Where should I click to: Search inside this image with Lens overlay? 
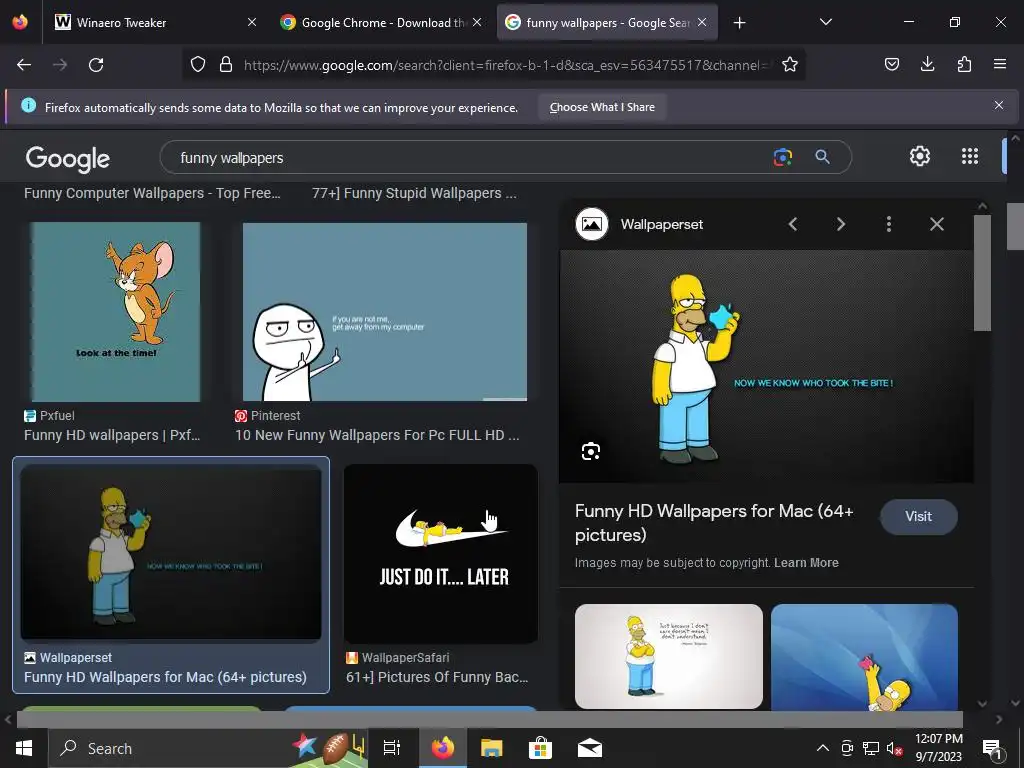(x=590, y=451)
